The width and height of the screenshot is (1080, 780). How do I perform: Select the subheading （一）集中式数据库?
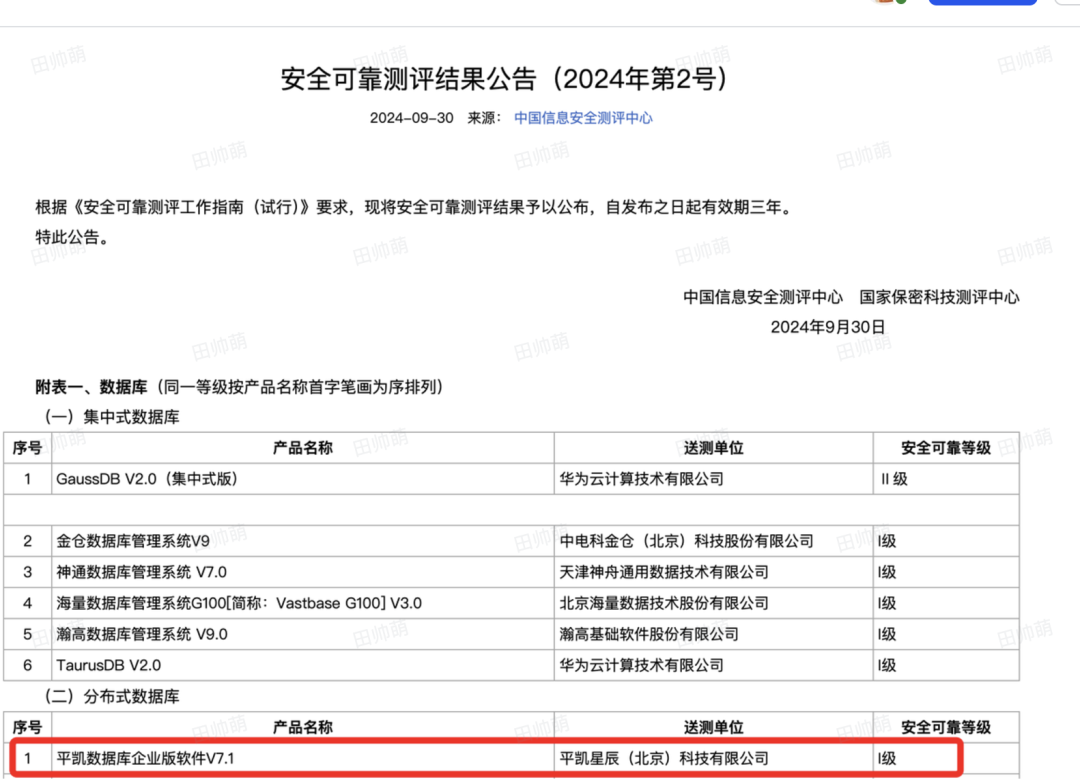(112, 418)
